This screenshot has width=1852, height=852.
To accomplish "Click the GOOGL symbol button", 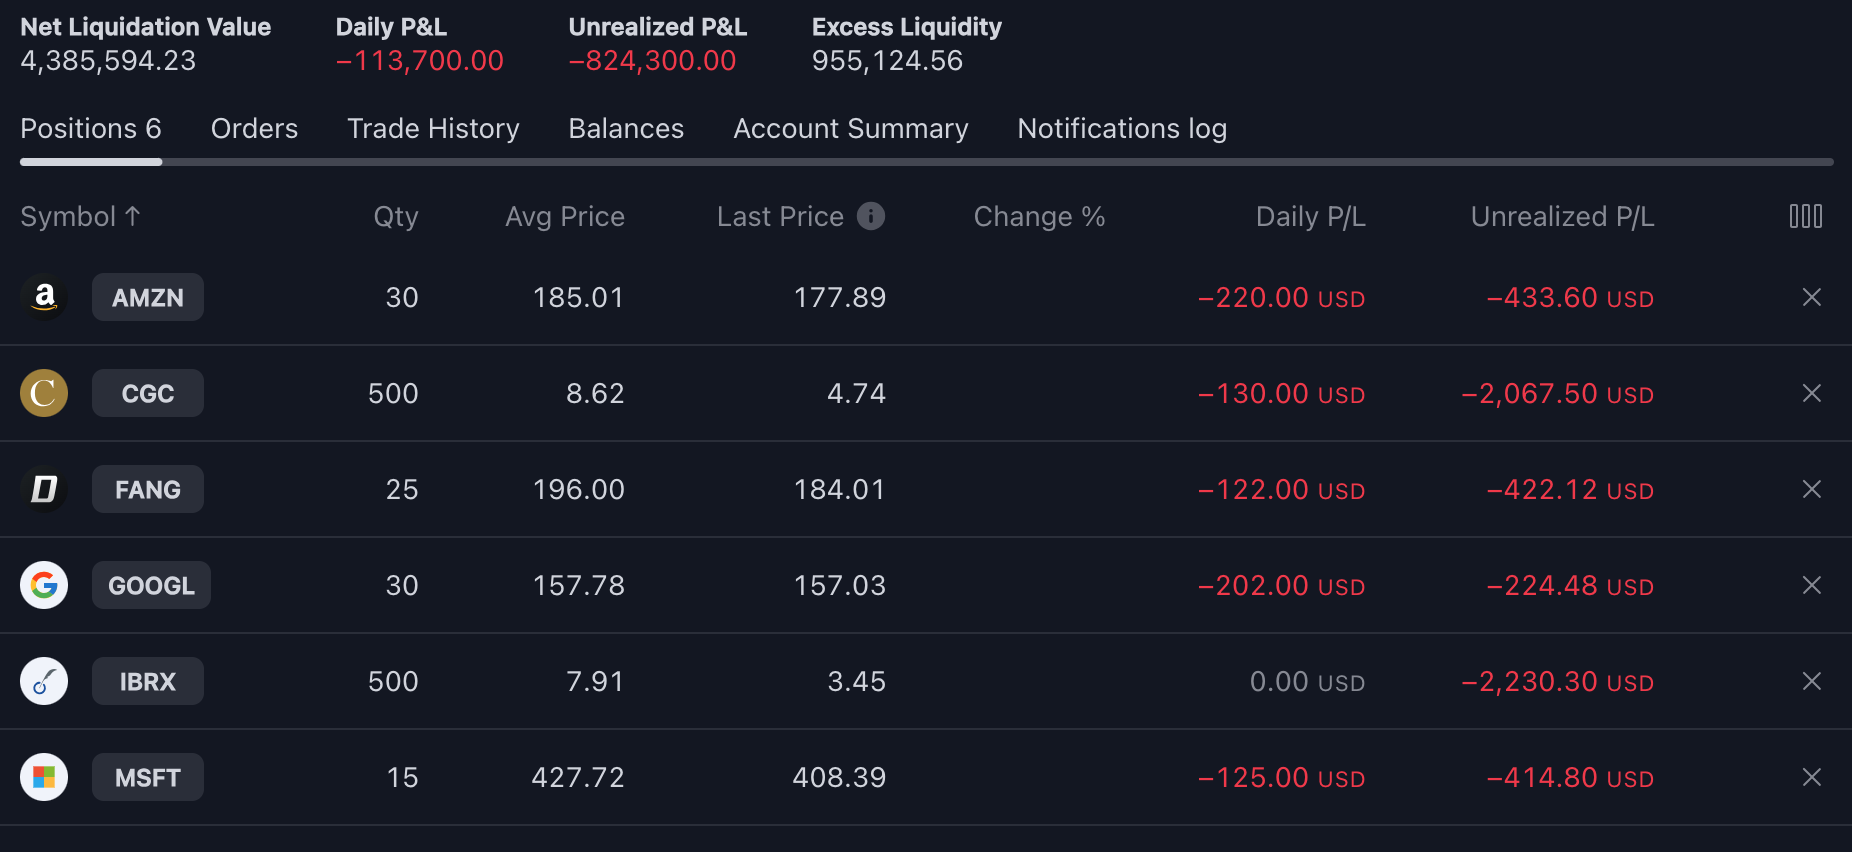I will (151, 585).
